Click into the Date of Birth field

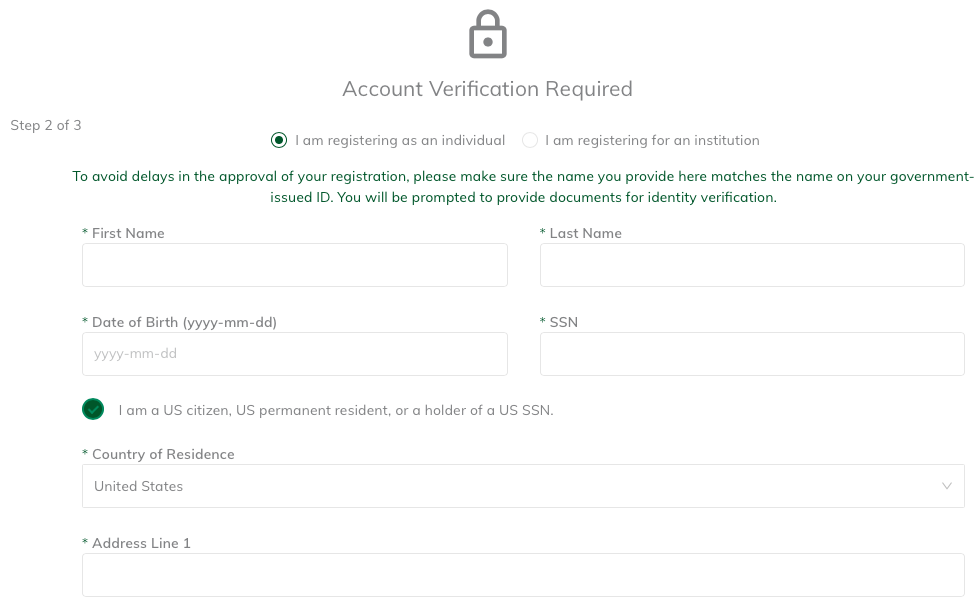coord(295,354)
